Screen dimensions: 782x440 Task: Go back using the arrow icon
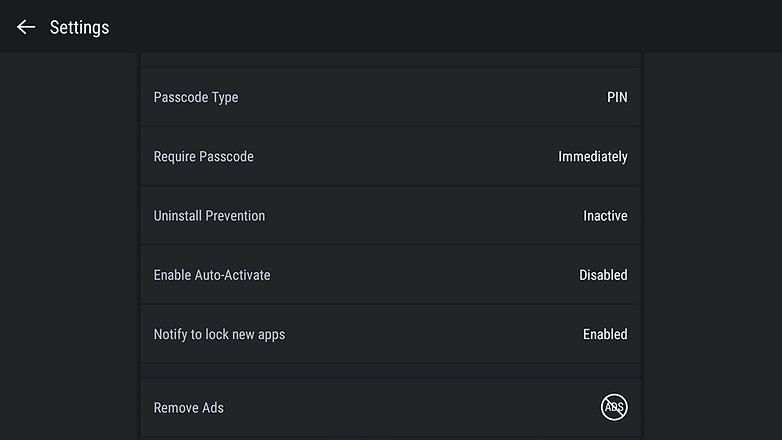[26, 27]
